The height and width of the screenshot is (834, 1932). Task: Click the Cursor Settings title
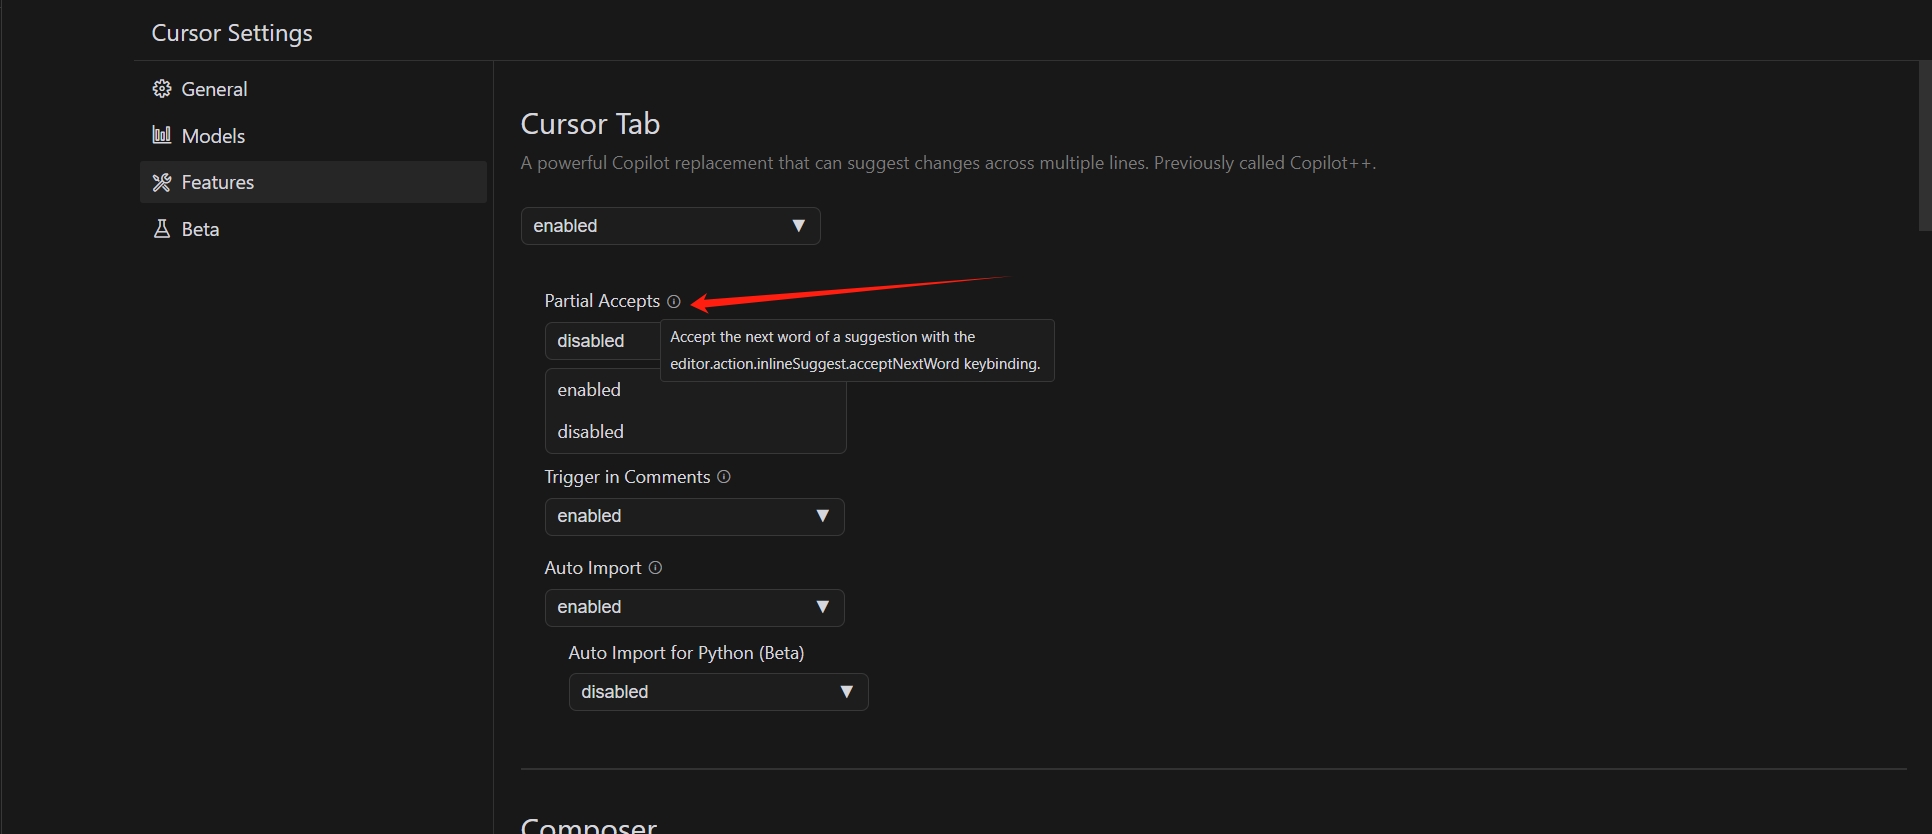pos(232,33)
